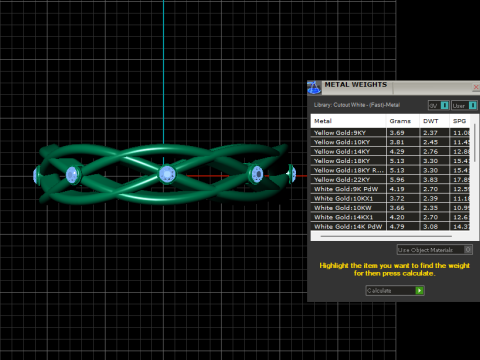Click the Calculate button
The width and height of the screenshot is (480, 360).
tap(395, 291)
